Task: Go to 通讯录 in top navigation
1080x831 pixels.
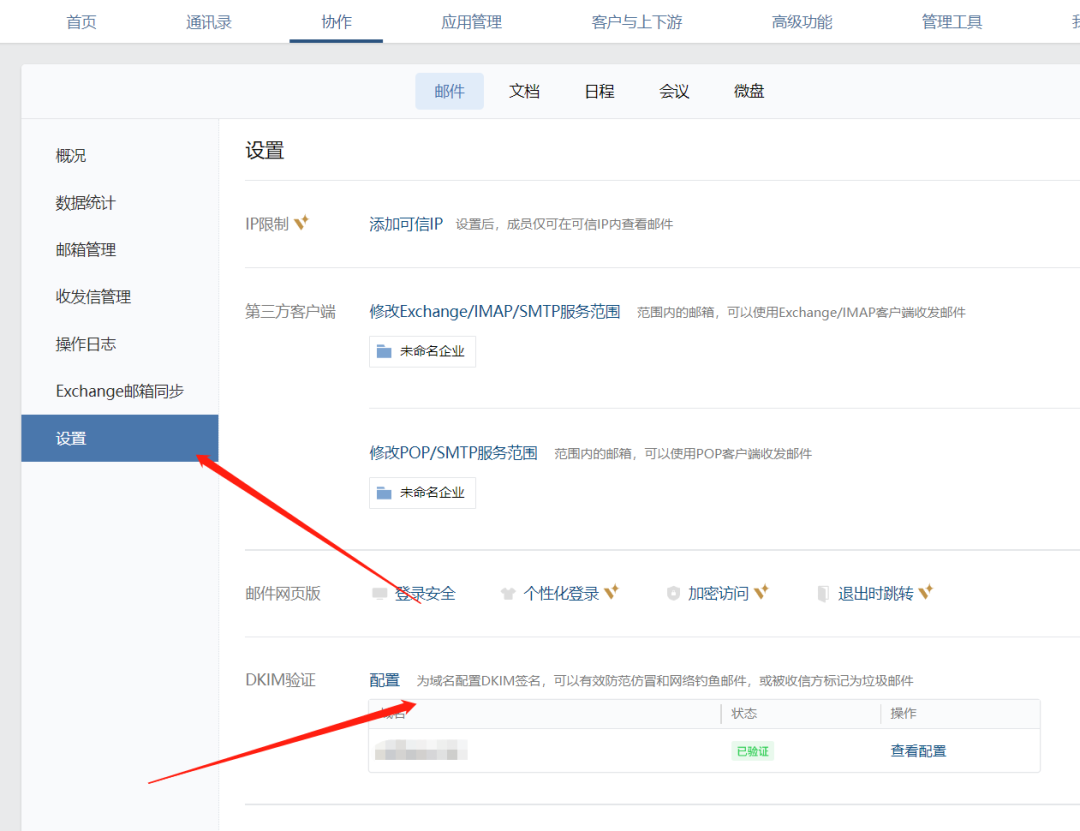Action: click(x=209, y=22)
